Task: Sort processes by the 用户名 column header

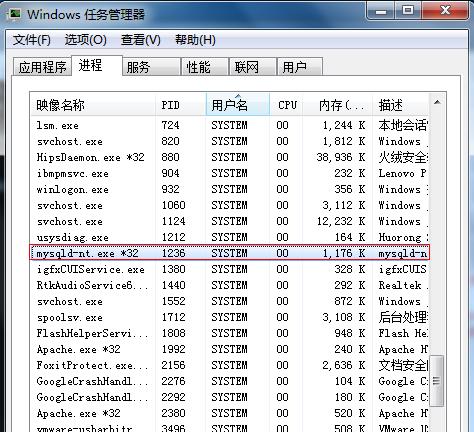Action: click(238, 105)
